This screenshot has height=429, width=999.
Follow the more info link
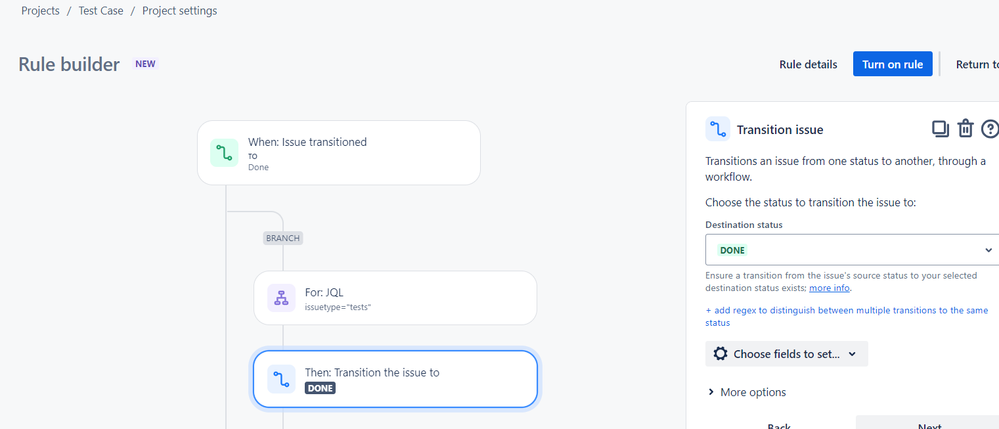point(830,288)
